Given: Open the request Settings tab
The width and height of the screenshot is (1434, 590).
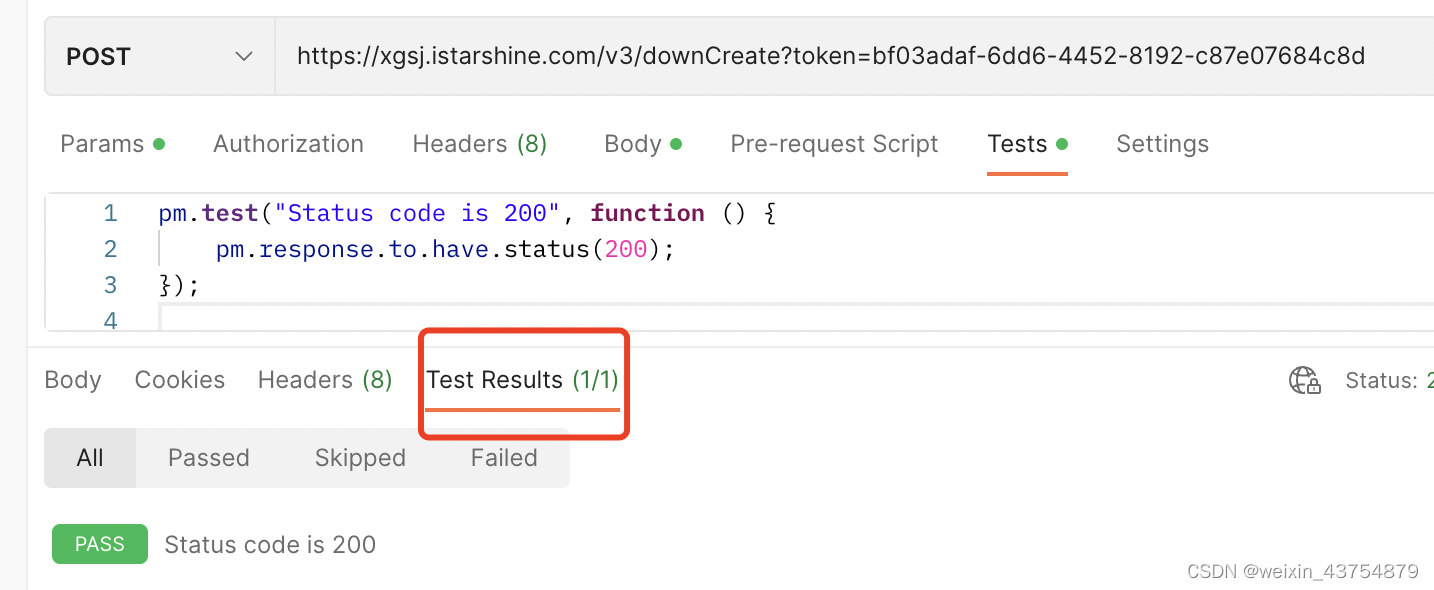Looking at the screenshot, I should pyautogui.click(x=1162, y=144).
